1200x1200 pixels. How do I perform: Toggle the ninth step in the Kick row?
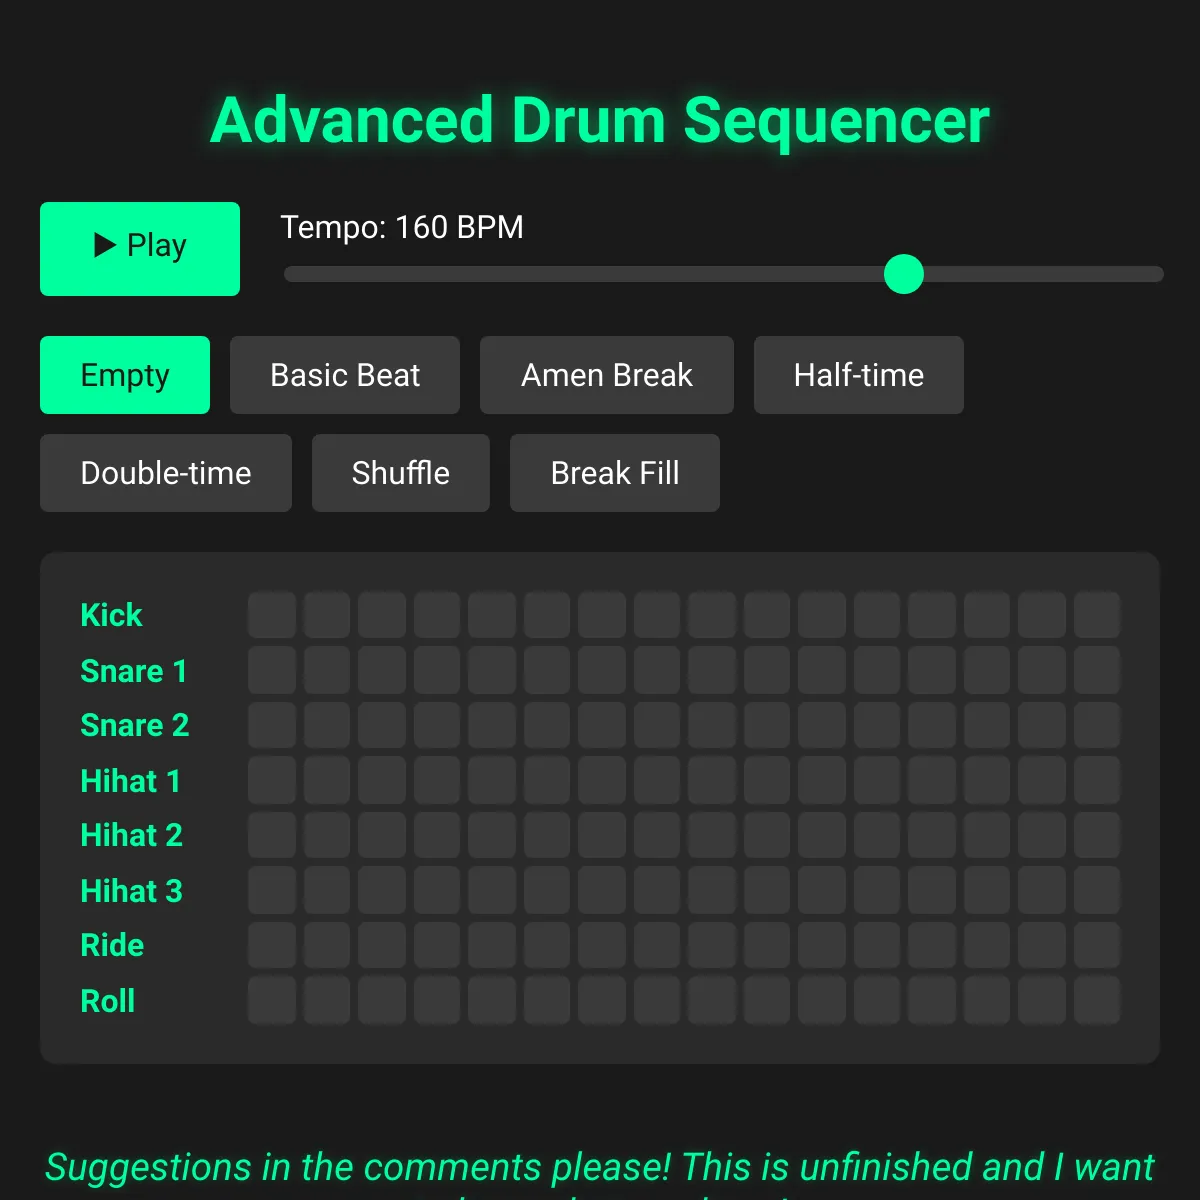[712, 615]
